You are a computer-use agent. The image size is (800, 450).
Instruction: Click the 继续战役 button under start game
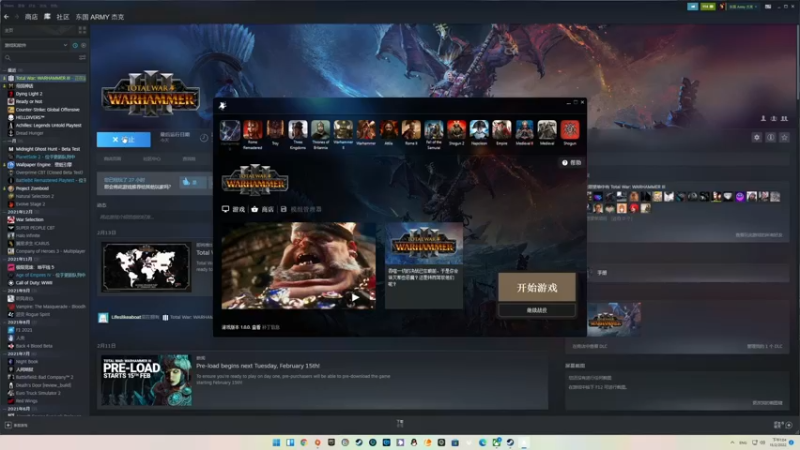(537, 310)
